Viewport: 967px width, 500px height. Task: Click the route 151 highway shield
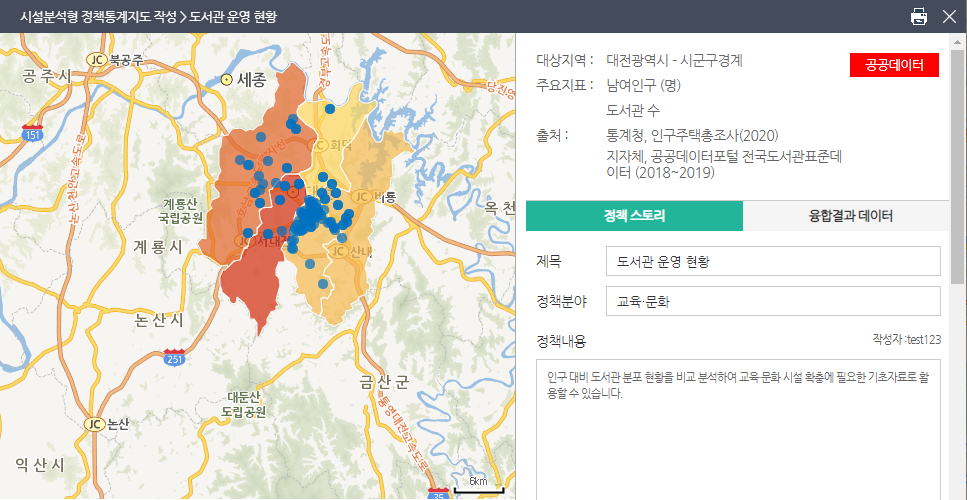(32, 134)
